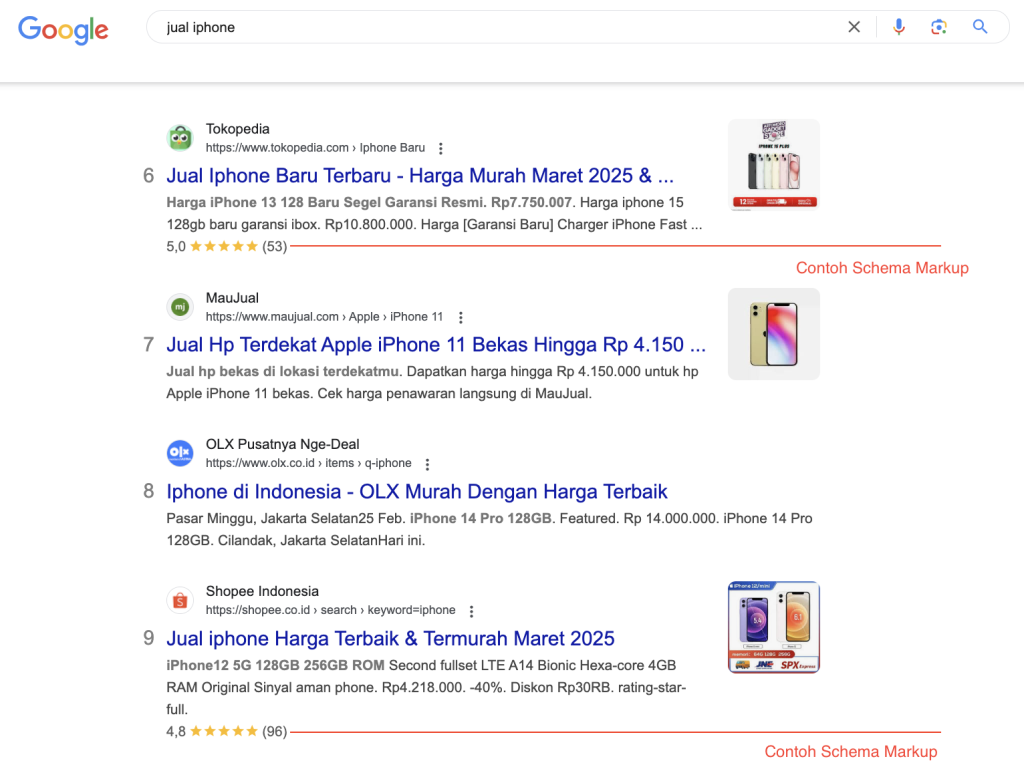Screen dimensions: 1024x775
Task: Click the MauJual iPhone 11 thumbnail
Action: click(774, 334)
